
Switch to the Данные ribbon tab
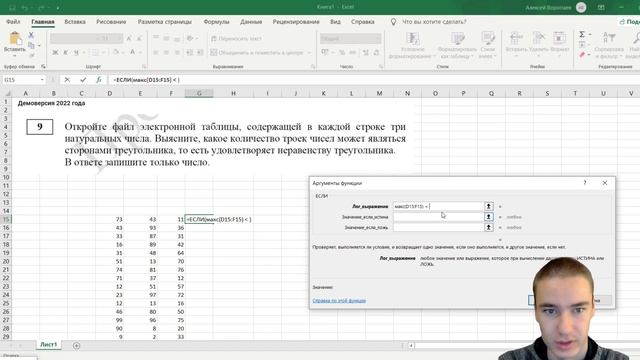pos(251,22)
